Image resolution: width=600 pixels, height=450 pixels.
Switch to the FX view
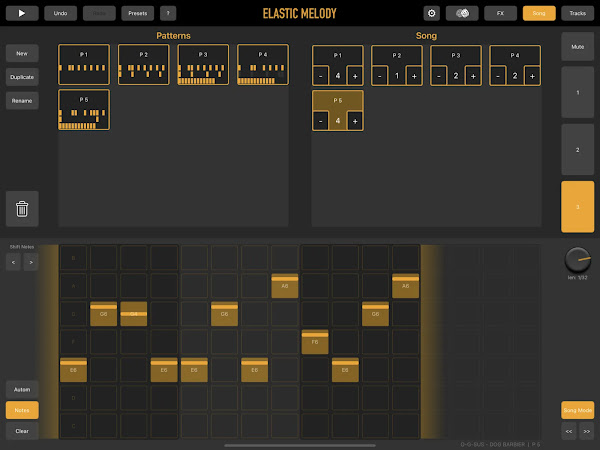click(x=501, y=13)
